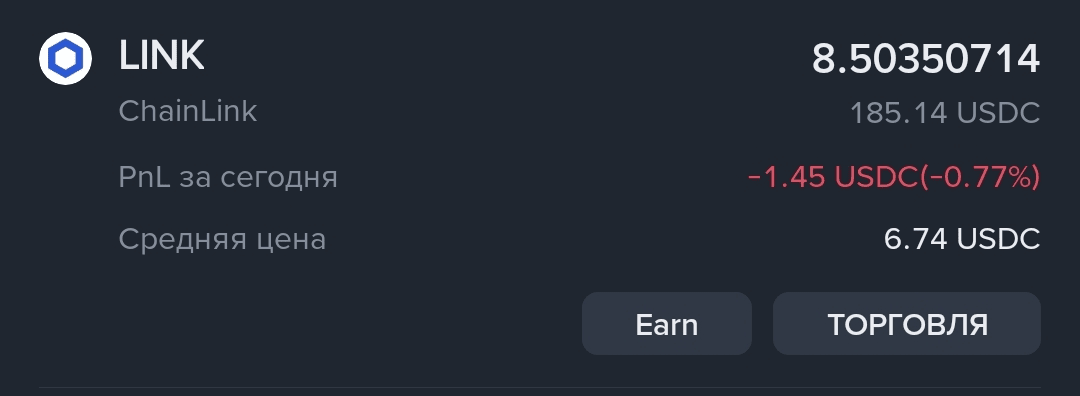This screenshot has width=1080, height=396.
Task: Click the divider line below the card
Action: pos(540,388)
